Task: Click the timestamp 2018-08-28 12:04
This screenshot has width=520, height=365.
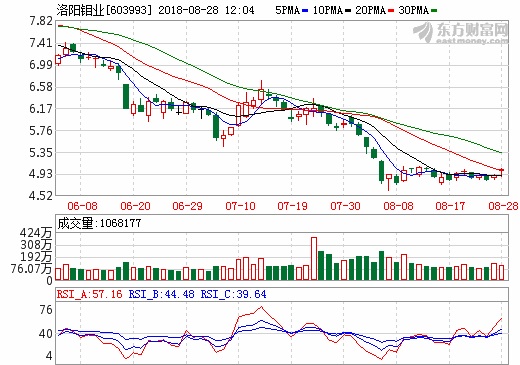Action: pos(206,10)
